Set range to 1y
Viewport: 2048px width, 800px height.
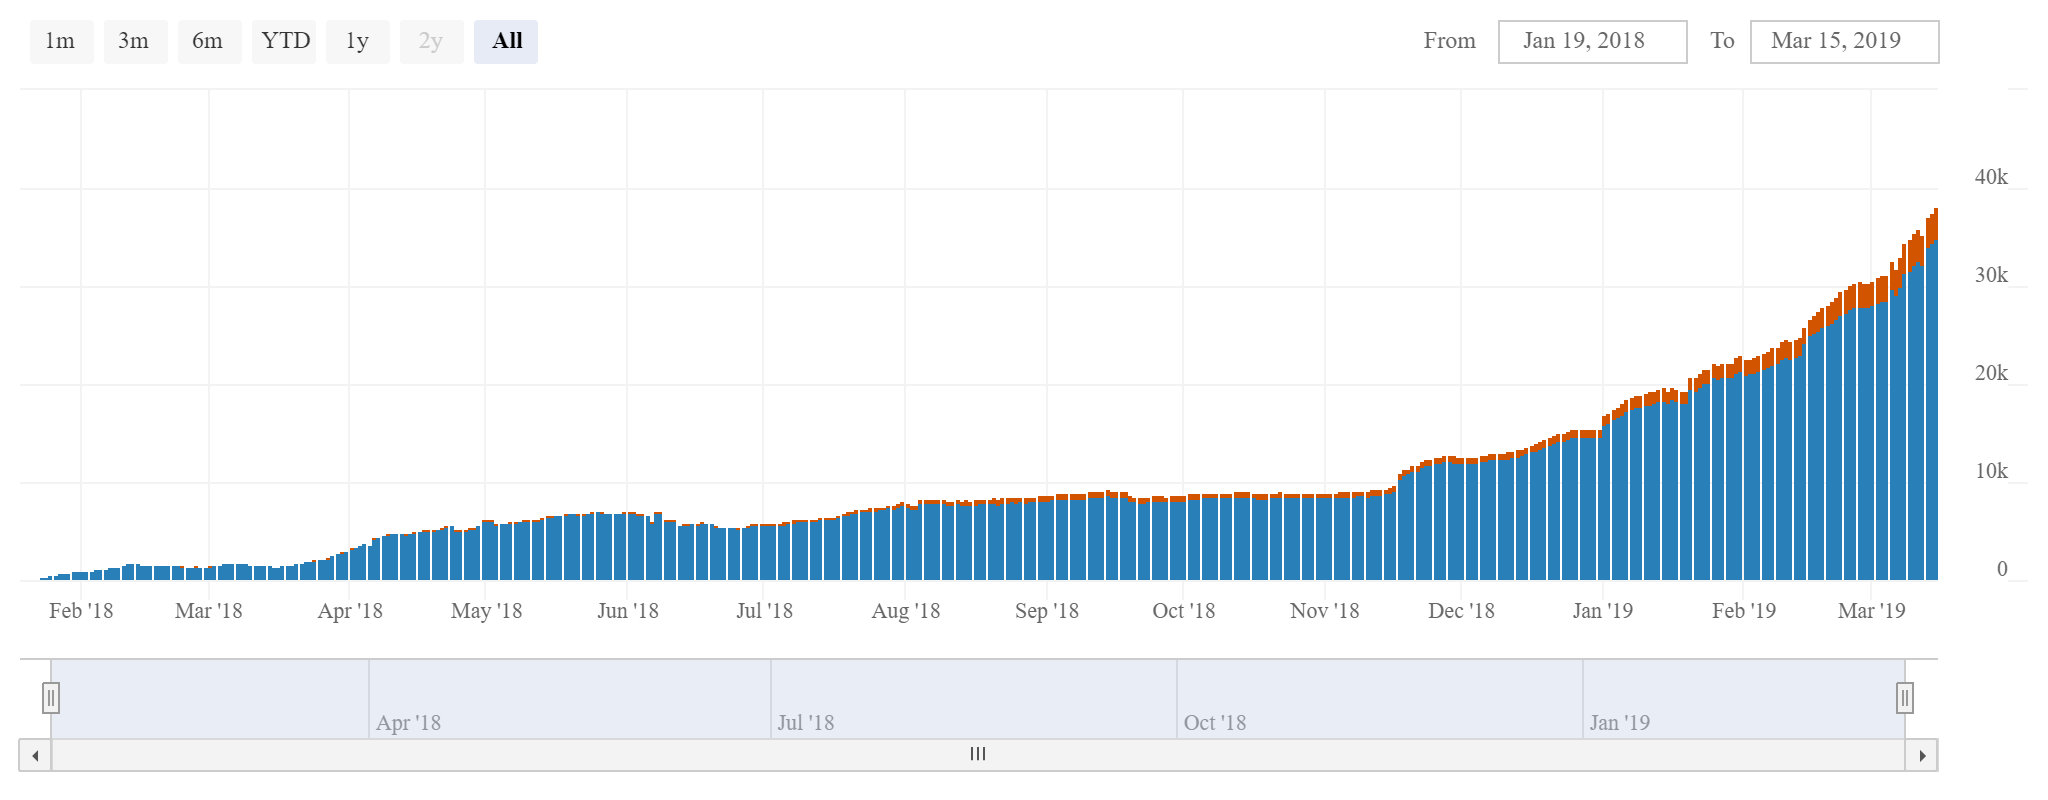357,42
